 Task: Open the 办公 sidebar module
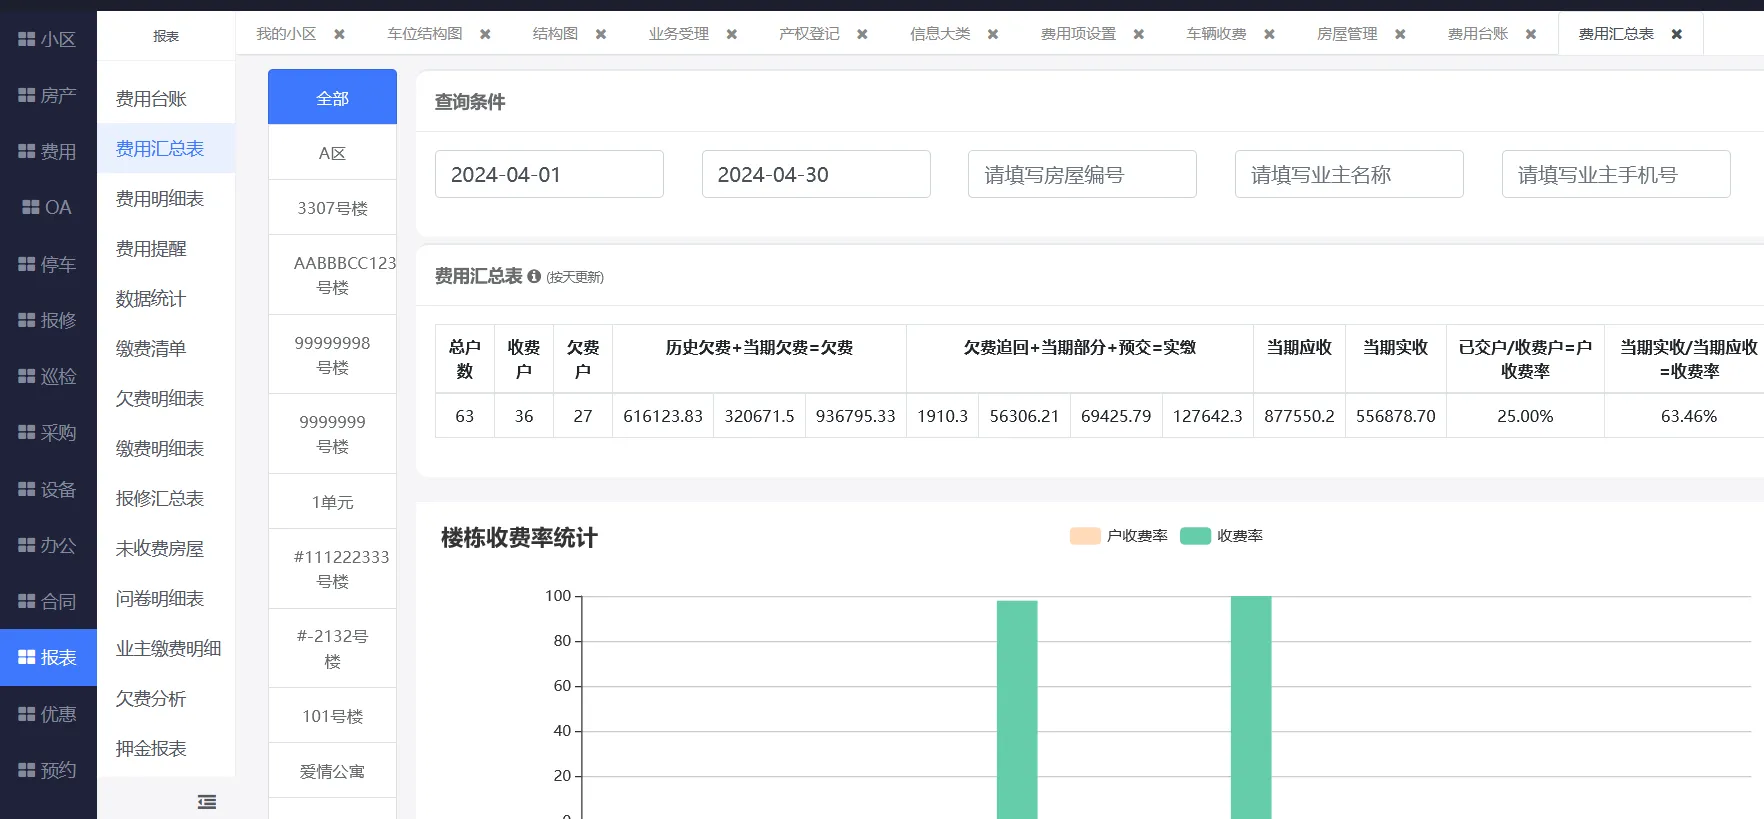pos(48,545)
